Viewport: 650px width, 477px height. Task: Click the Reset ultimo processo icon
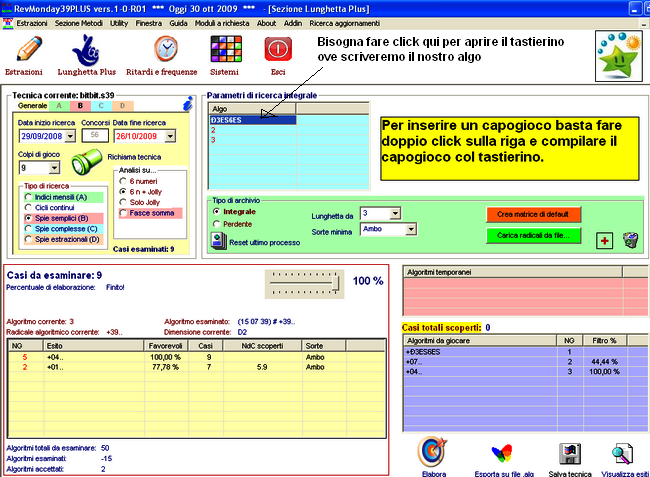(x=218, y=241)
